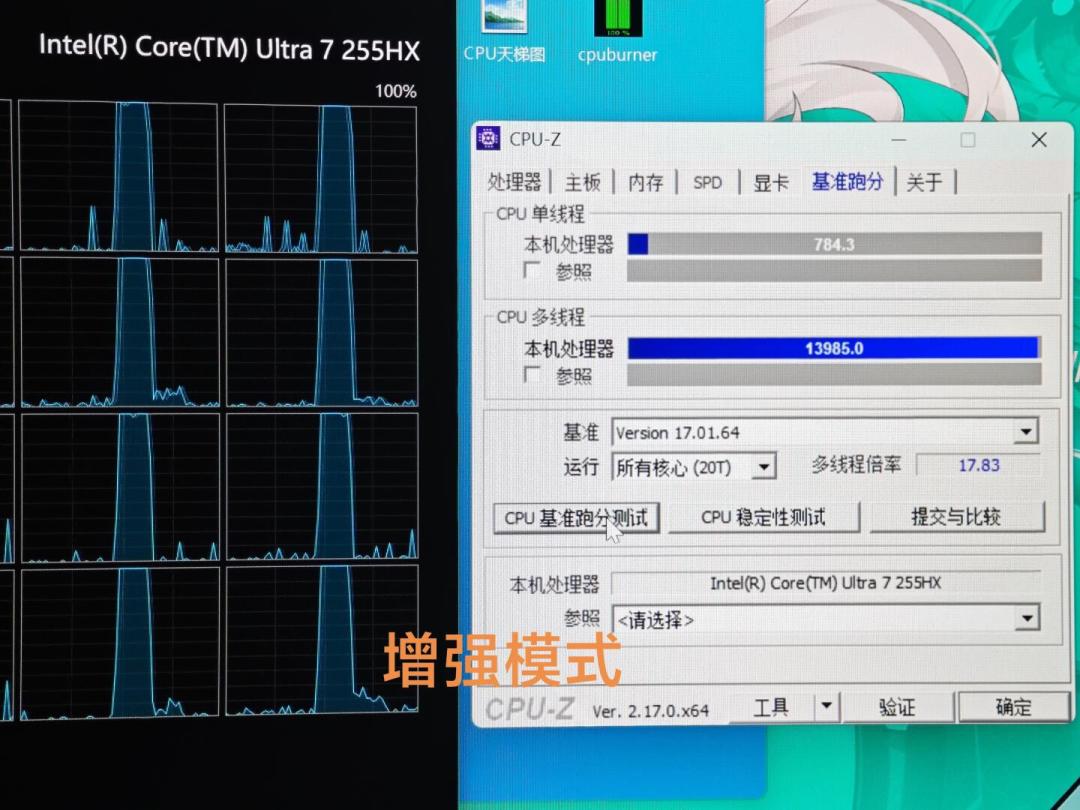1080x810 pixels.
Task: Expand the 参照 <请选择> dropdown
Action: [x=1026, y=618]
